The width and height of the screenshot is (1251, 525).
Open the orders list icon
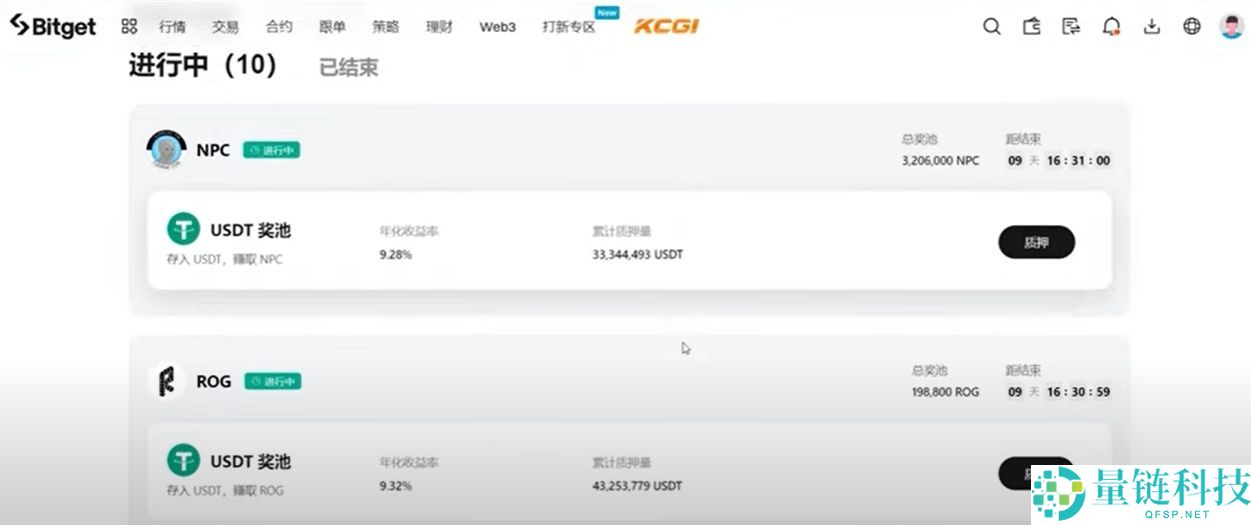(1071, 27)
